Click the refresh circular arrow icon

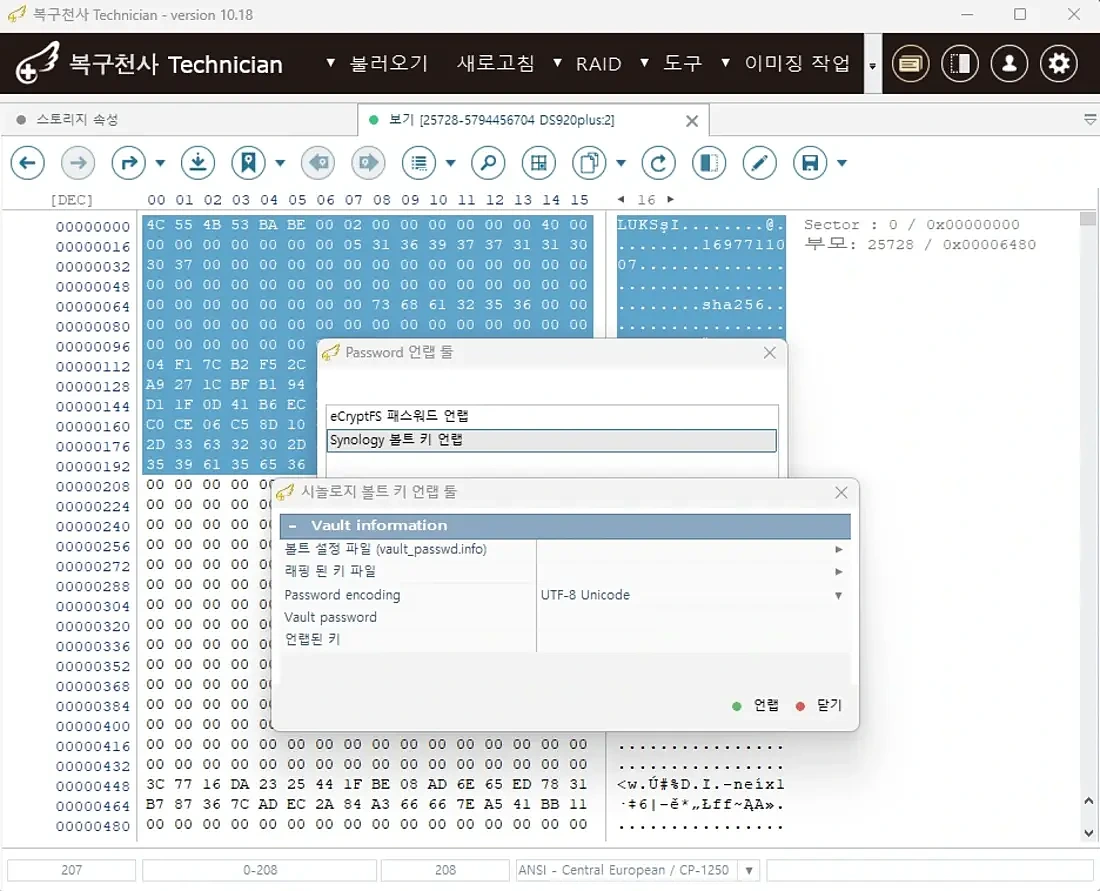(658, 163)
